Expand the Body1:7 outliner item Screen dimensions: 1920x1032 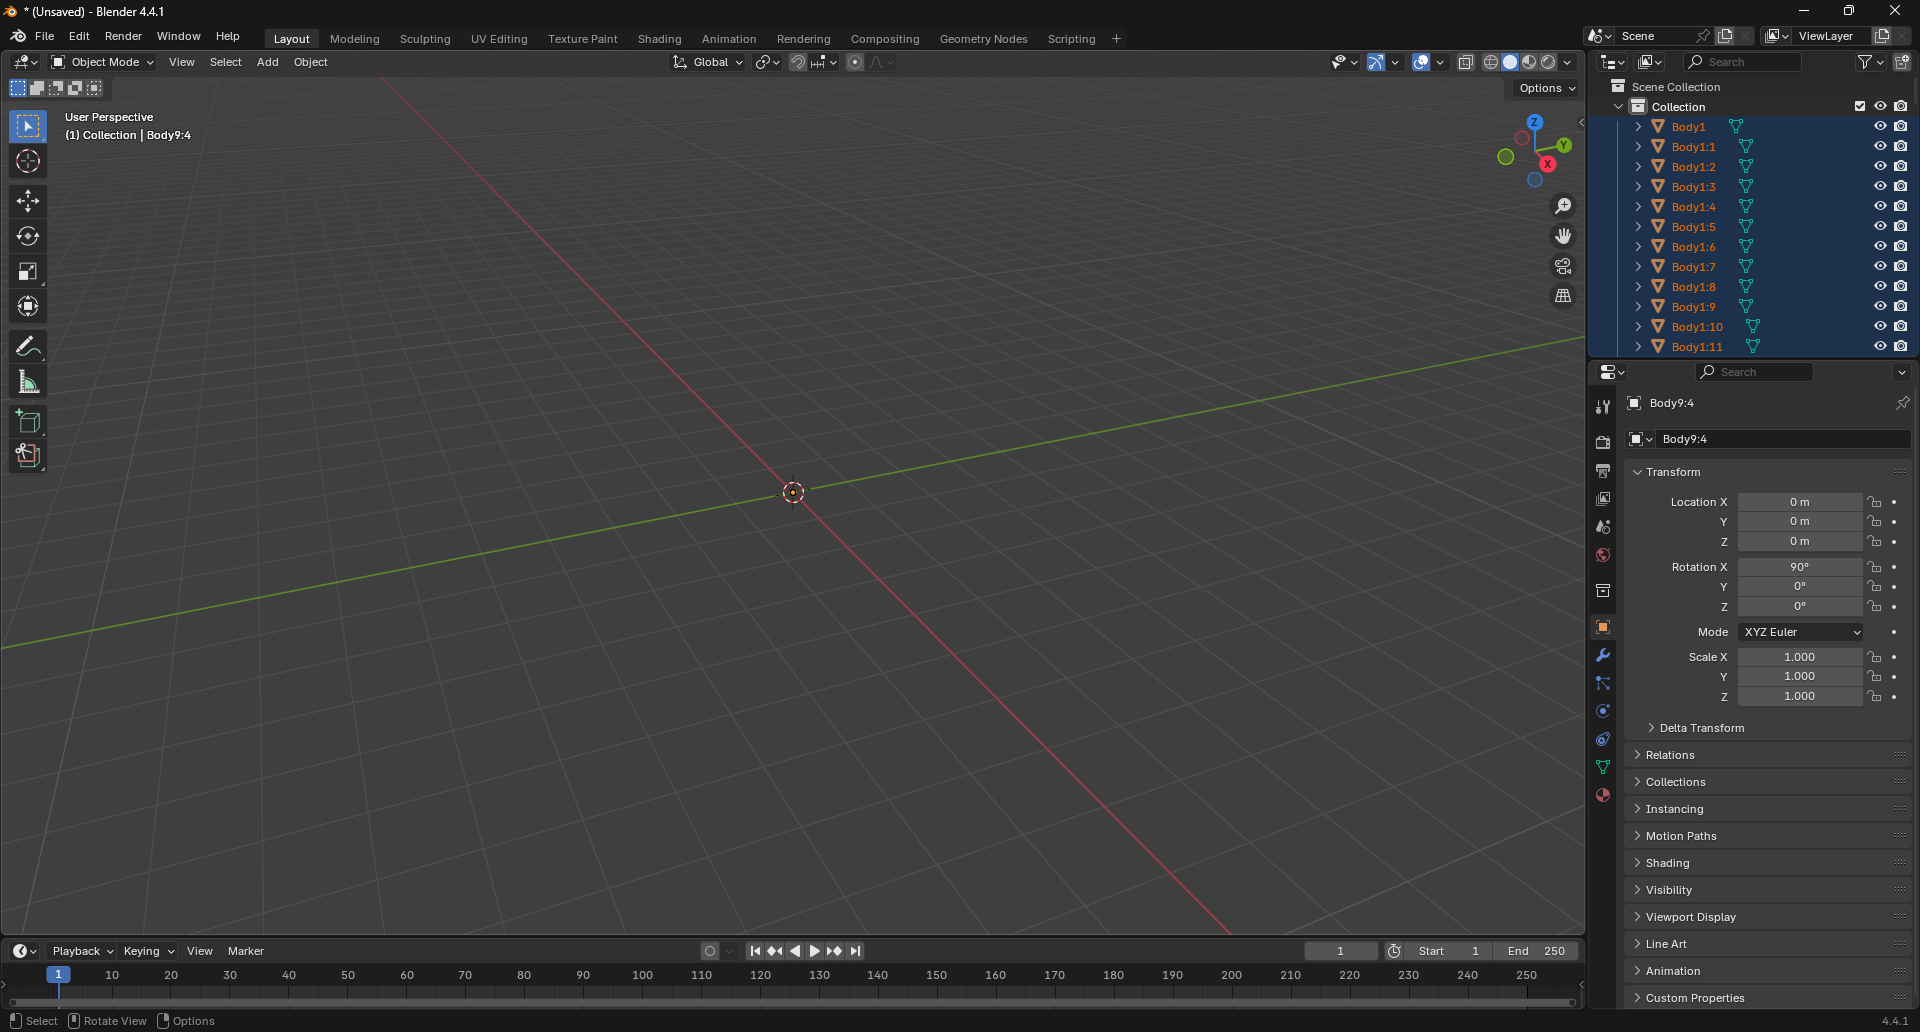click(1637, 266)
